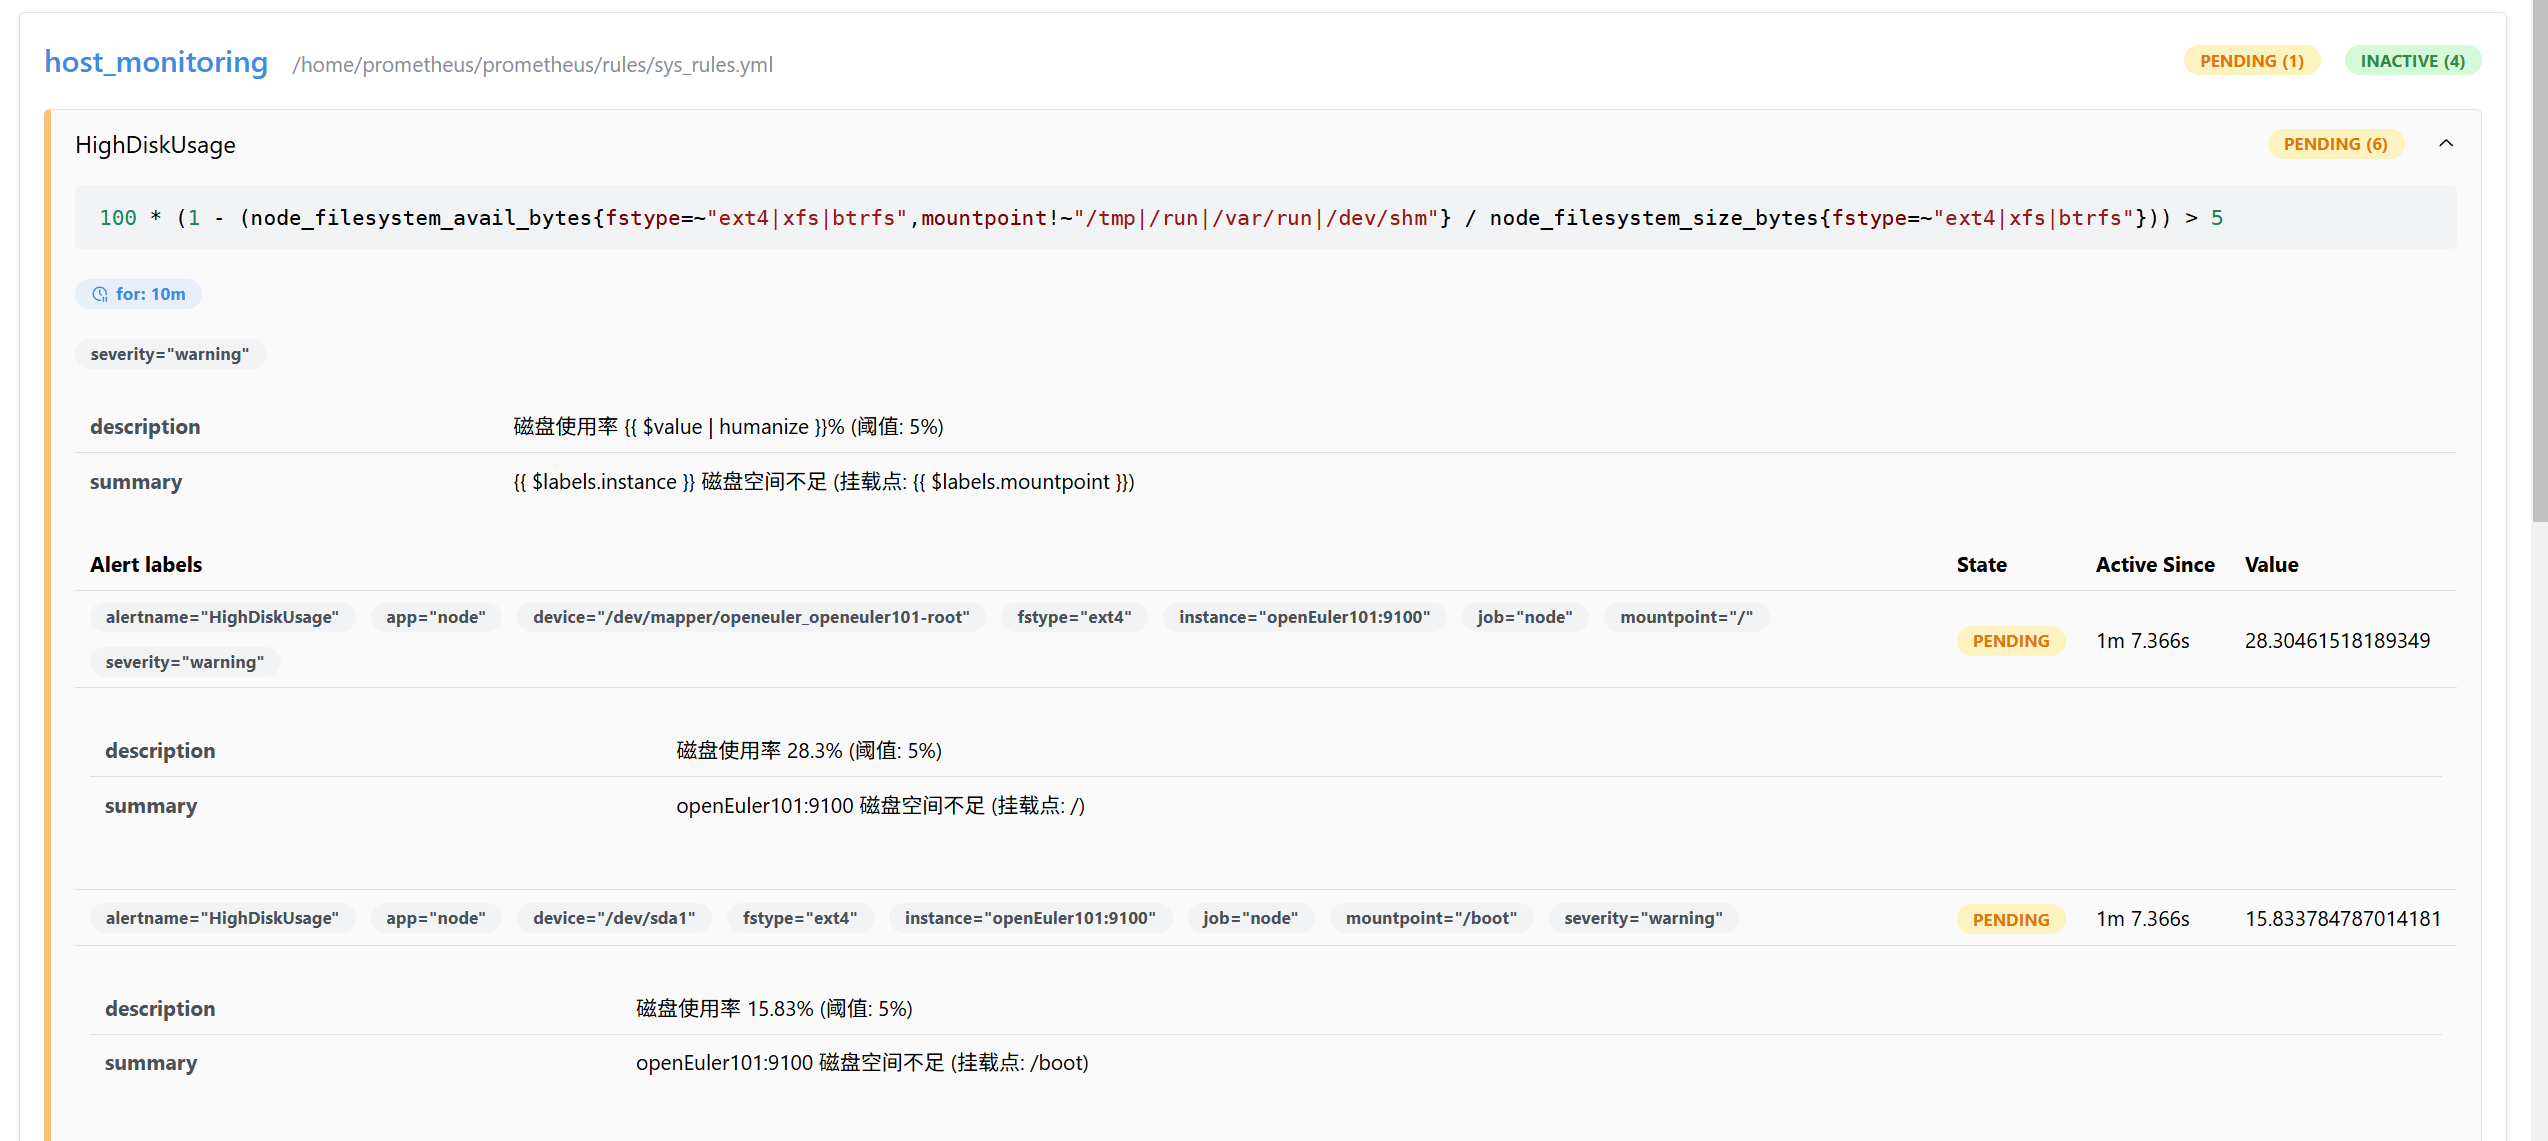Click the fstype="ext4" label chip
Viewport: 2548px width, 1141px height.
tap(1074, 617)
